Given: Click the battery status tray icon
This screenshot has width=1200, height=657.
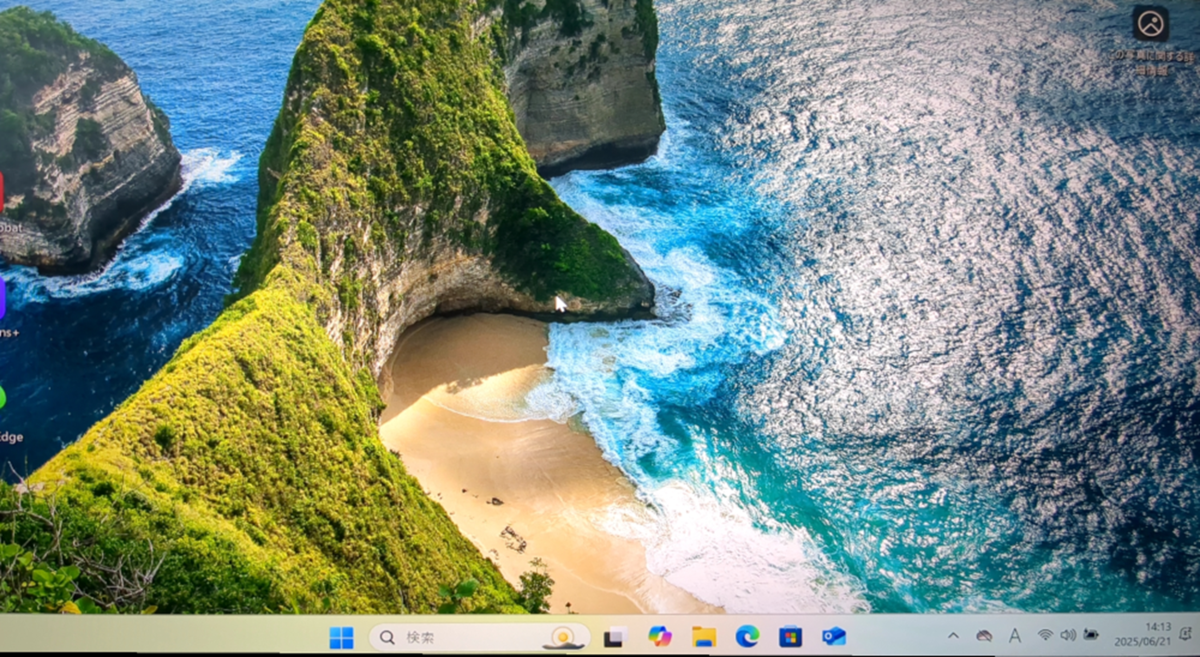Looking at the screenshot, I should (1091, 635).
